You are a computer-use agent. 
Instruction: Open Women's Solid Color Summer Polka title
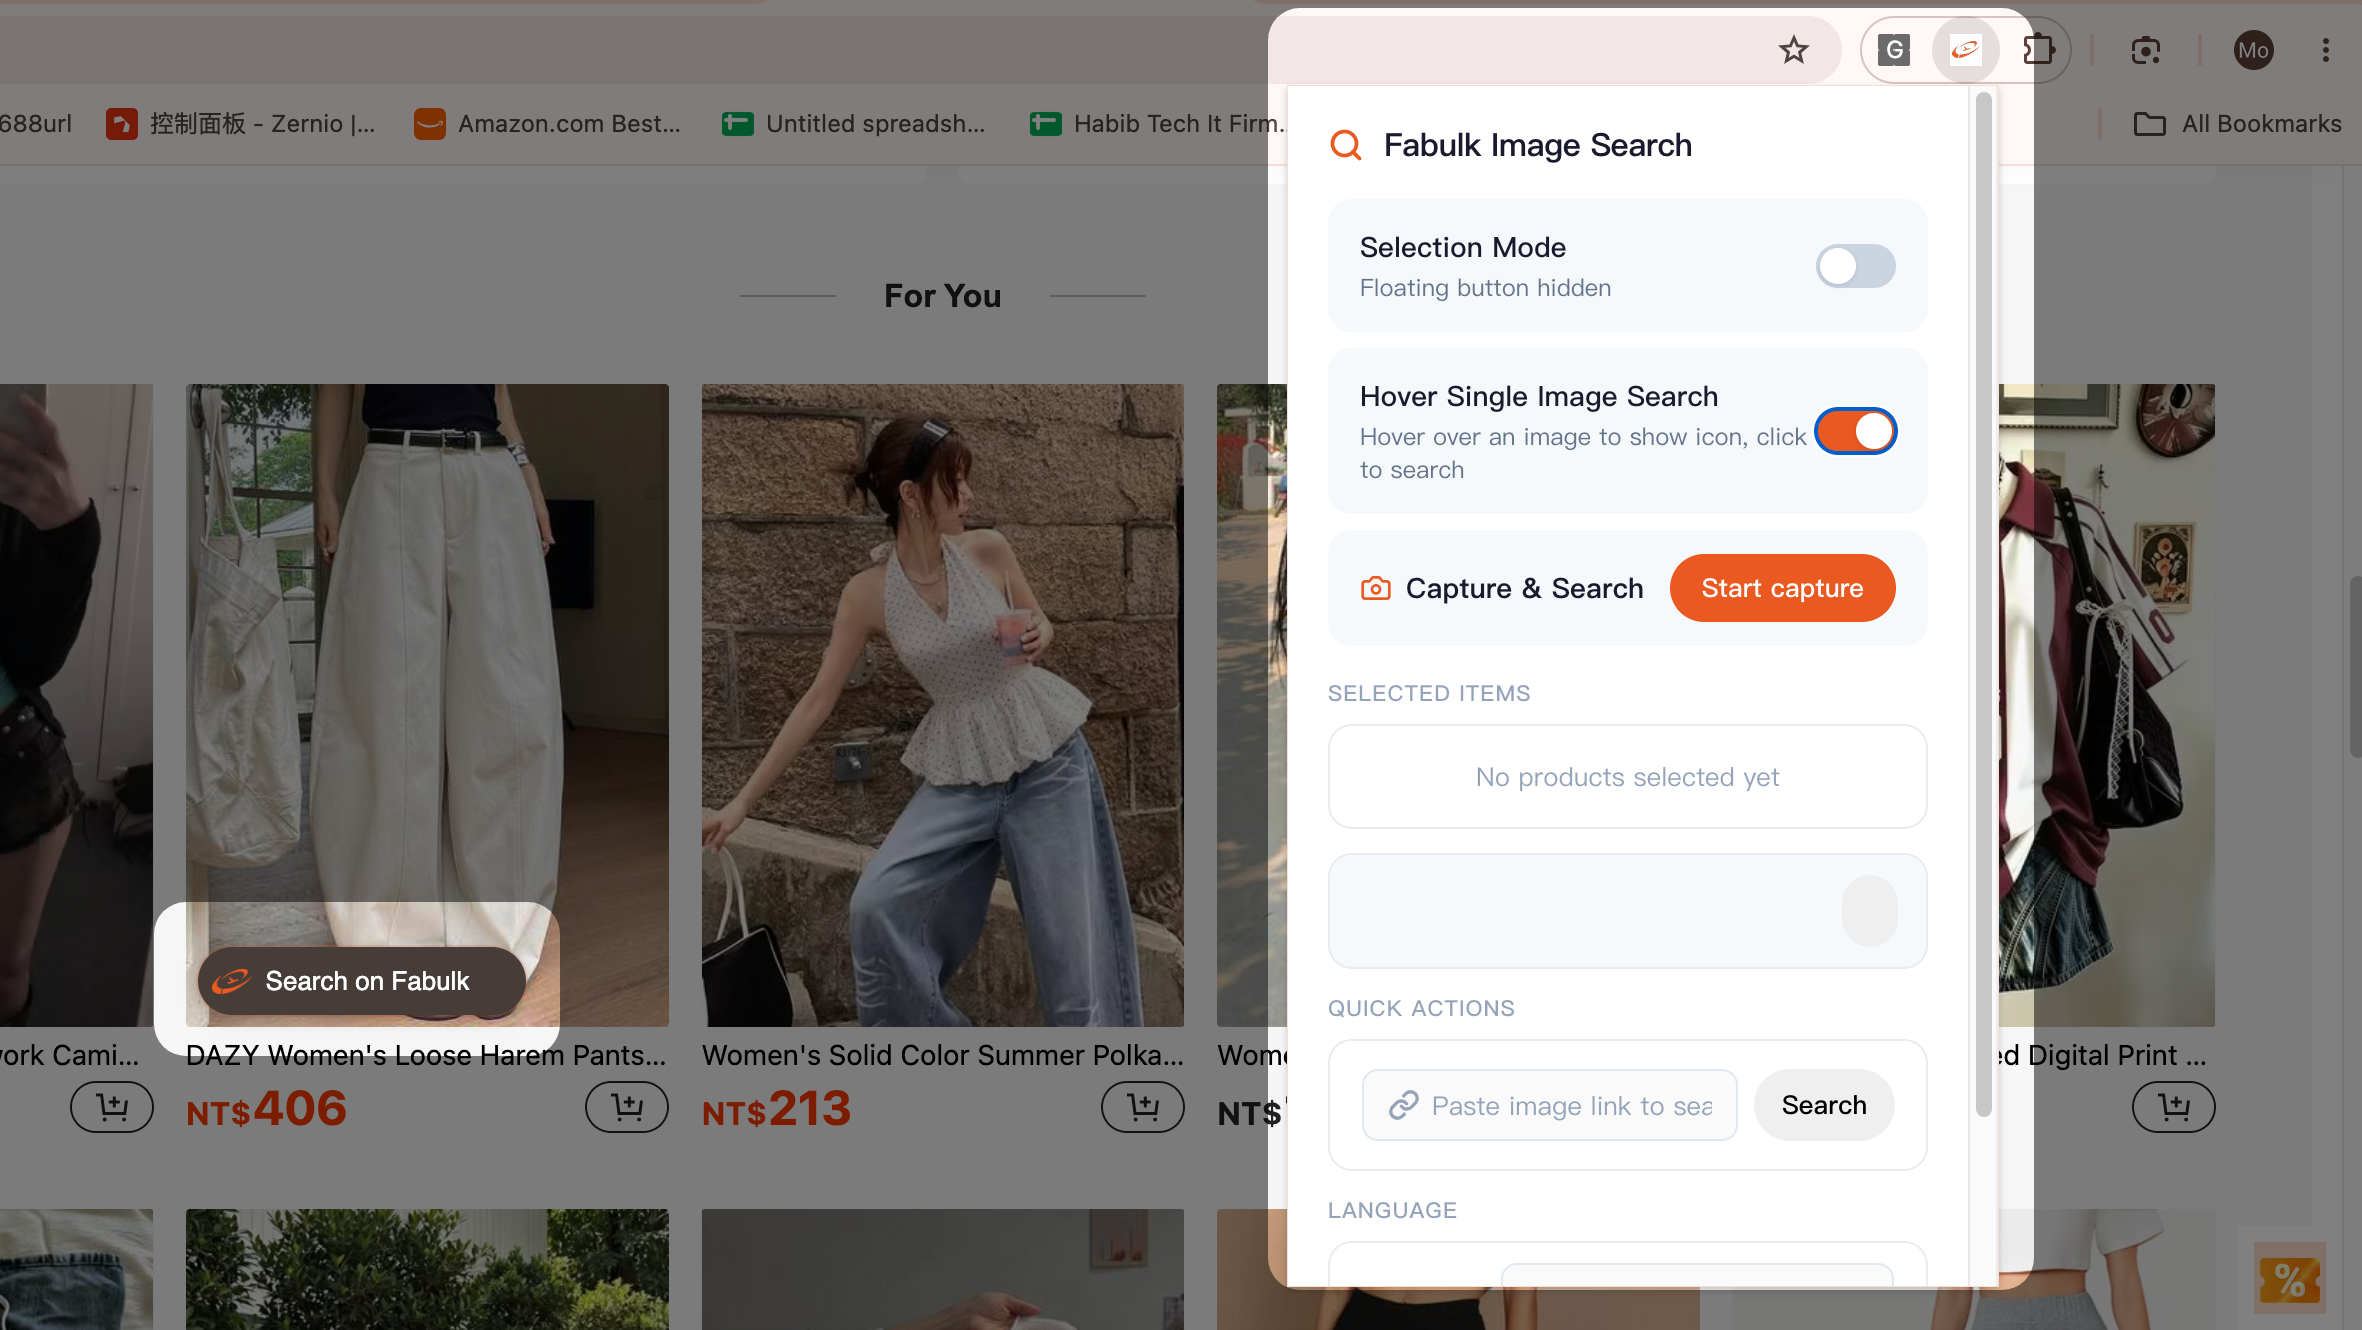pos(943,1055)
